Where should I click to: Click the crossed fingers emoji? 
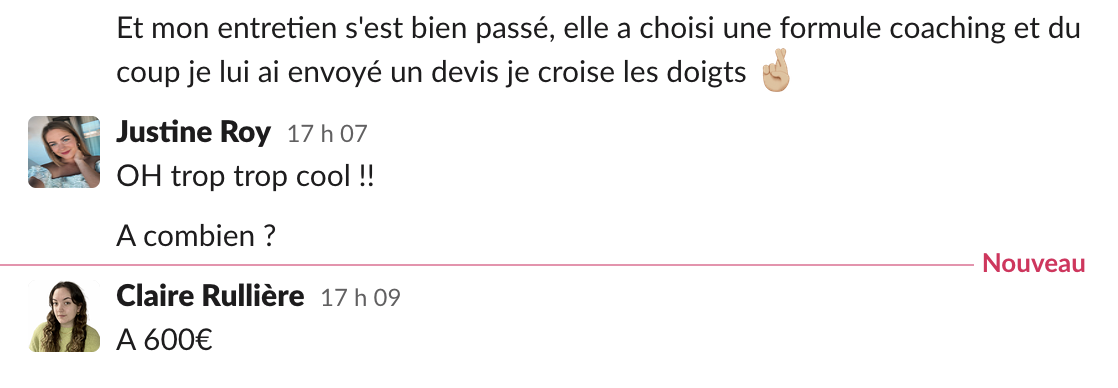[x=776, y=71]
